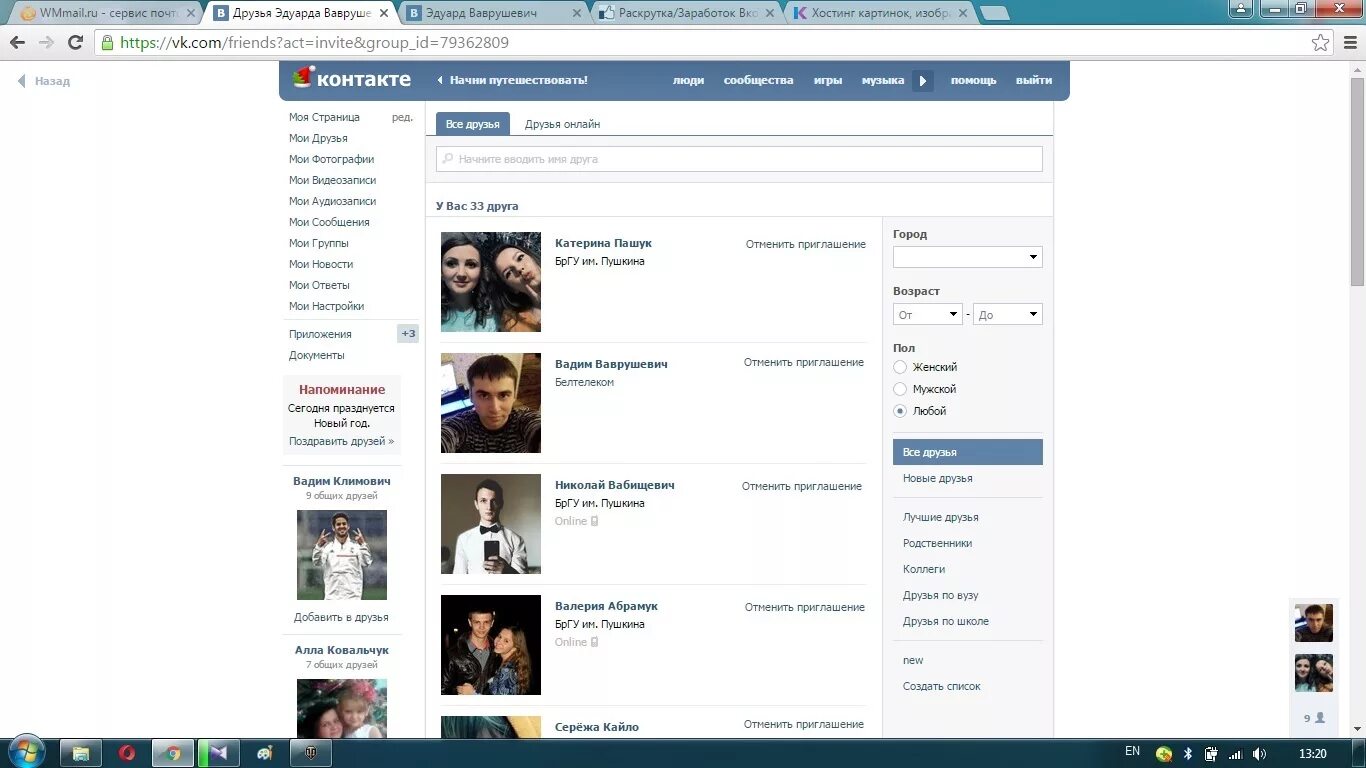Click помощь in header menu
This screenshot has width=1366, height=768.
[973, 80]
